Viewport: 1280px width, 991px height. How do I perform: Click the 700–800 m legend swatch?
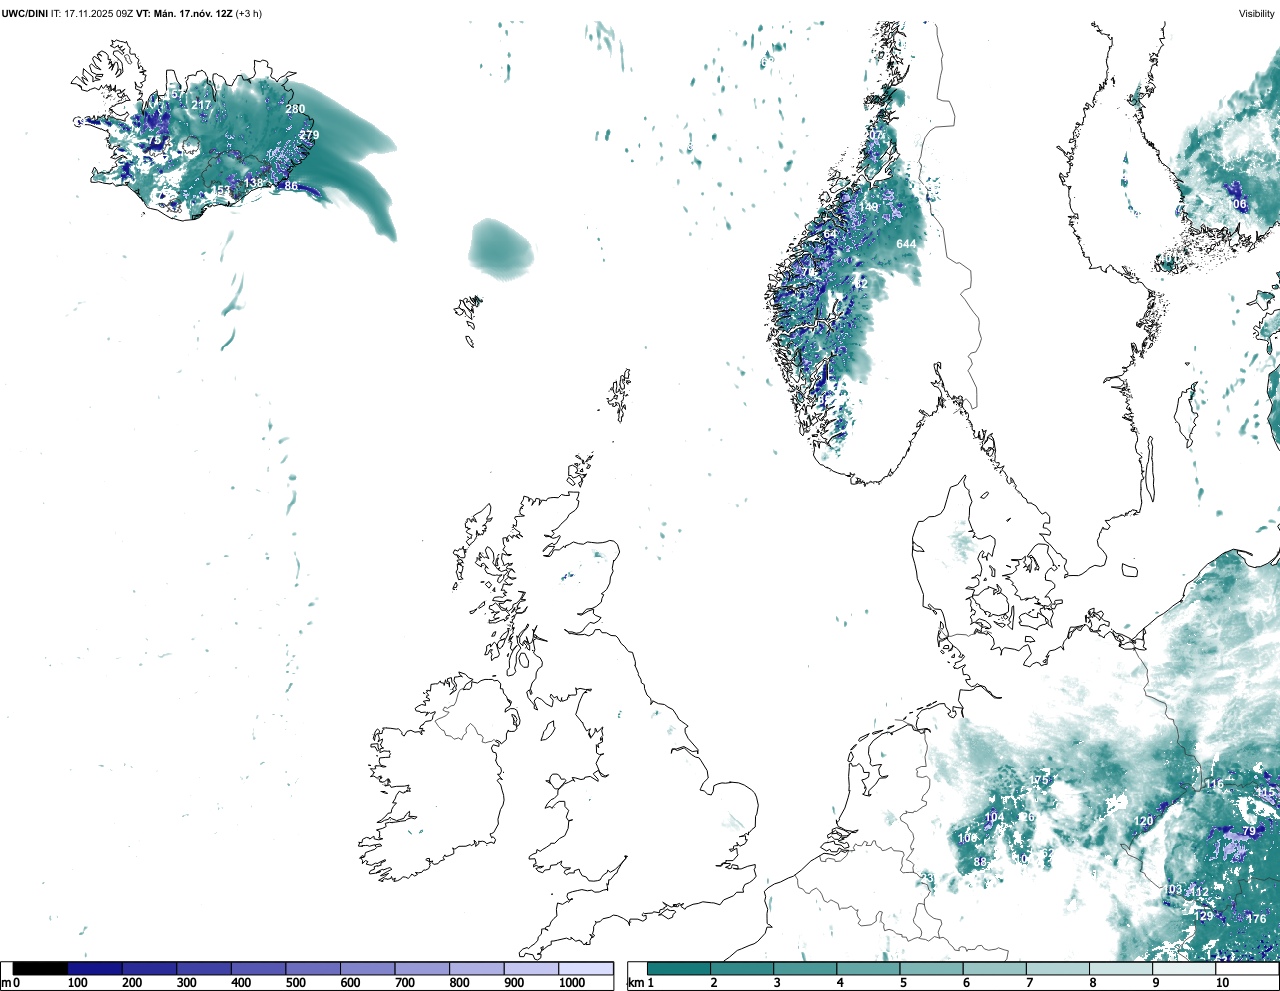(422, 969)
